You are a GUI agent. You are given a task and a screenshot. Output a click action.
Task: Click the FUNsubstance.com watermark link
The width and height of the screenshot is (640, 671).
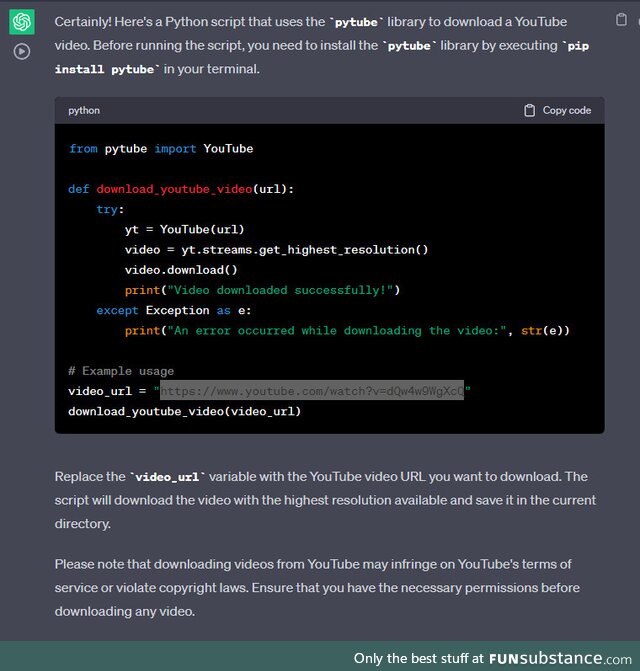point(560,658)
